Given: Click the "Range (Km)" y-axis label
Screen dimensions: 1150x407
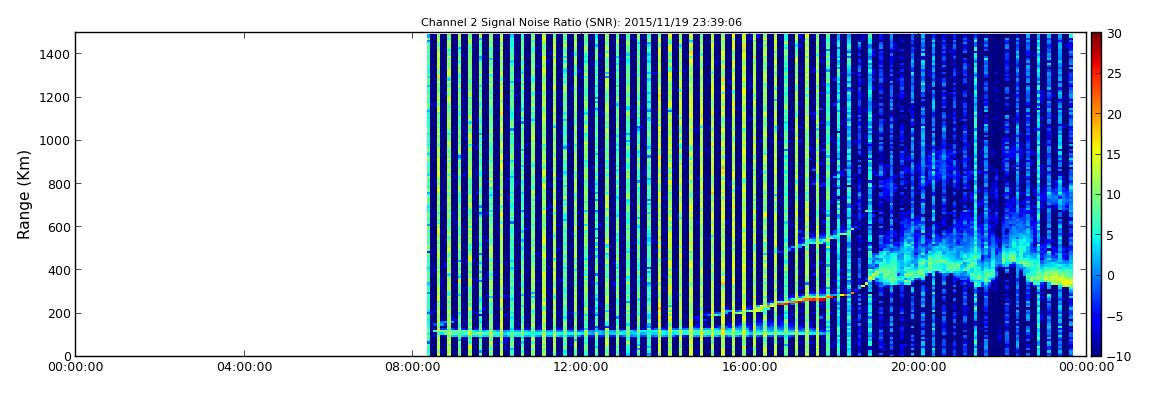Looking at the screenshot, I should pyautogui.click(x=24, y=194).
